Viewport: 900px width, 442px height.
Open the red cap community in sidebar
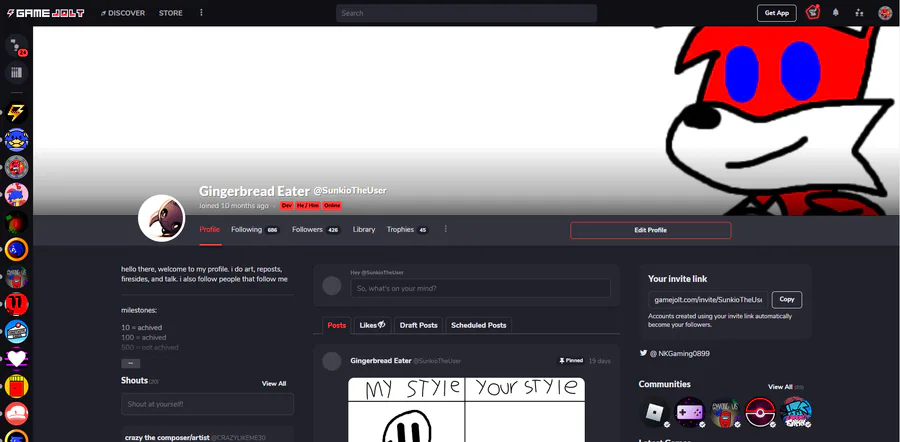[x=16, y=414]
